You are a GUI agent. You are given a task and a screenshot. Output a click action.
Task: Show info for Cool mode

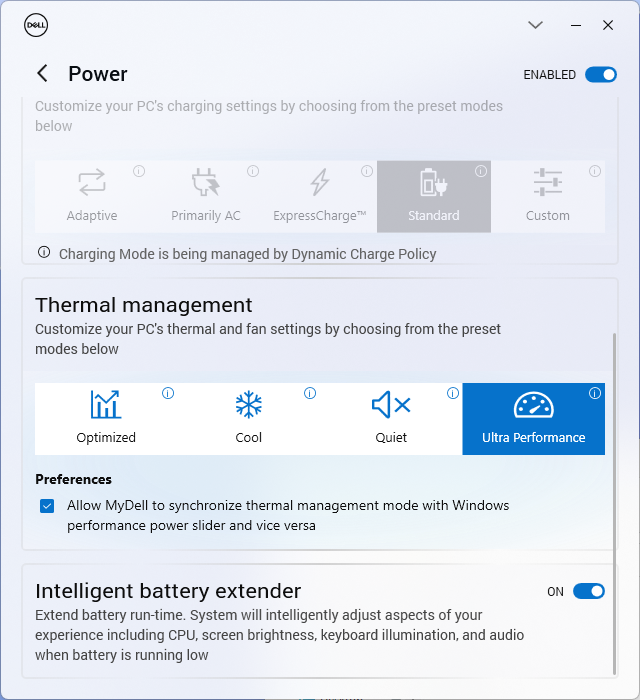(x=310, y=394)
